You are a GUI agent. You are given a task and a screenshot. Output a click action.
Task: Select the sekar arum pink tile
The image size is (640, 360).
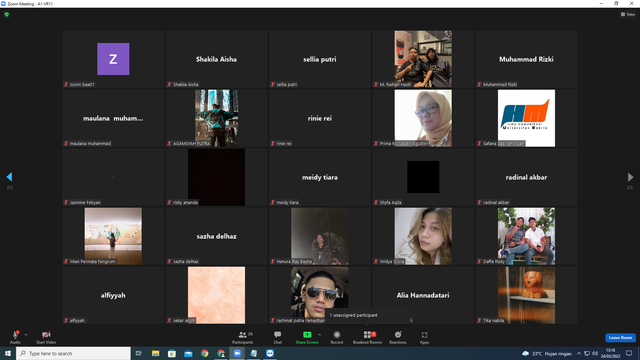tap(216, 295)
